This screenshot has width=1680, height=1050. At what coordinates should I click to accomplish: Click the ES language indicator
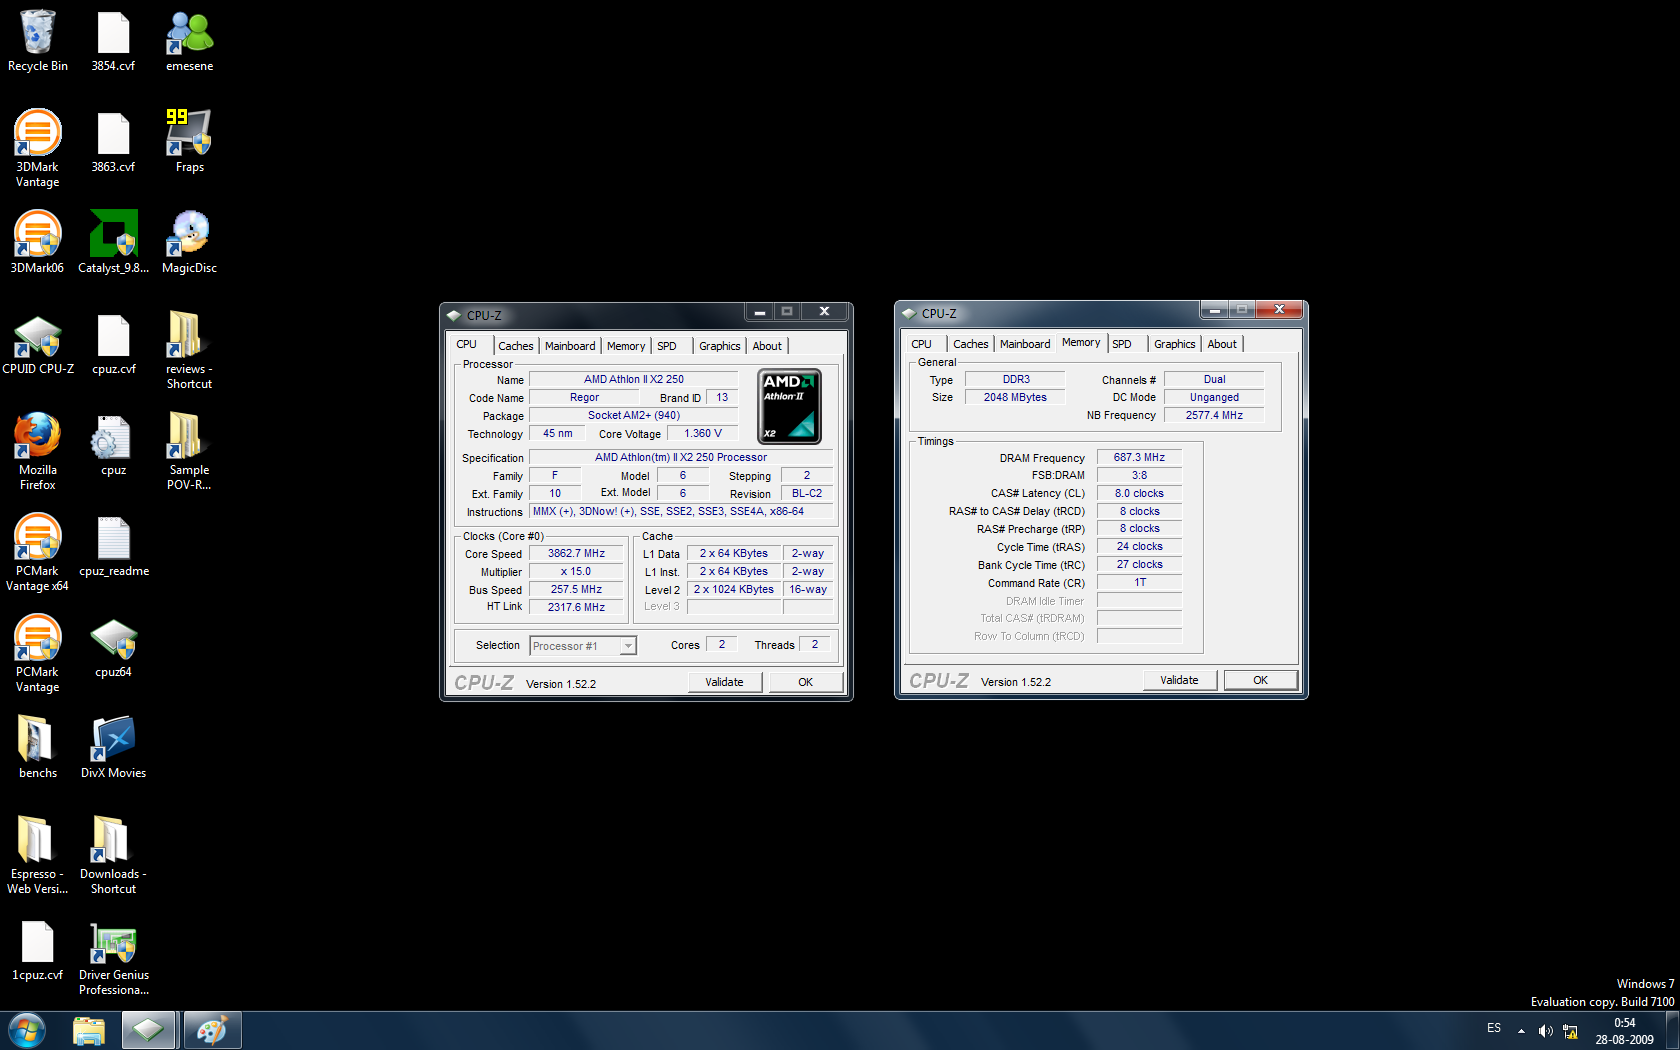tap(1494, 1028)
